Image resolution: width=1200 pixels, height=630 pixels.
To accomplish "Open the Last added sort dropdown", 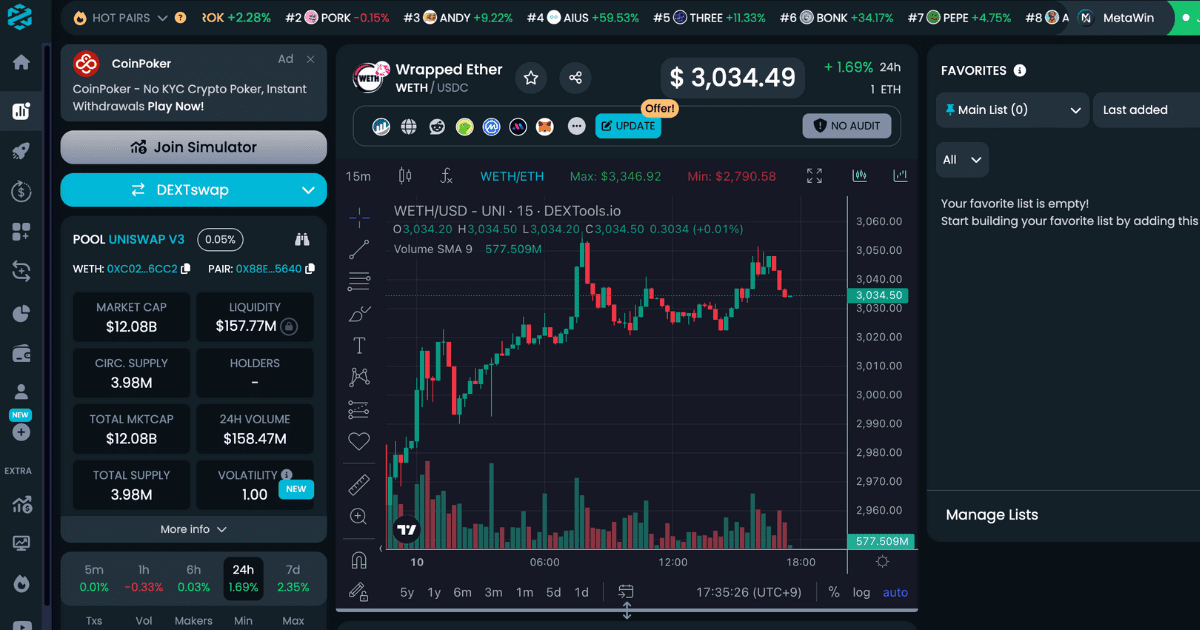I will 1146,110.
